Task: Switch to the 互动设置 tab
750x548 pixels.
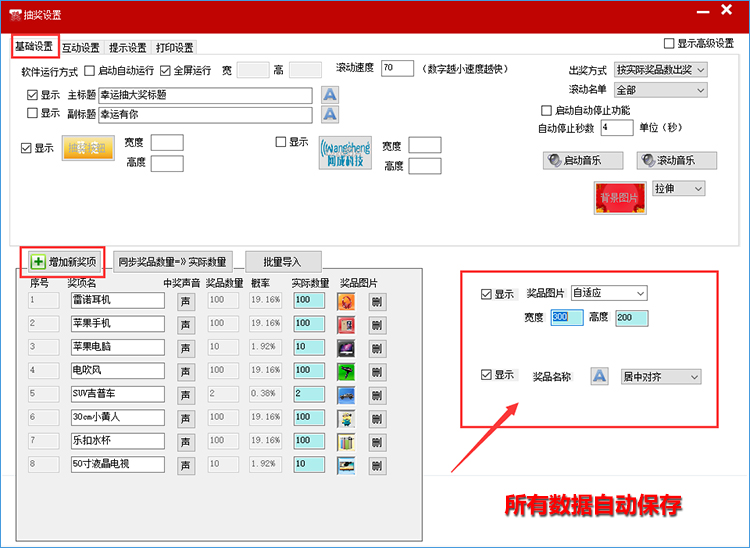Action: (x=80, y=48)
